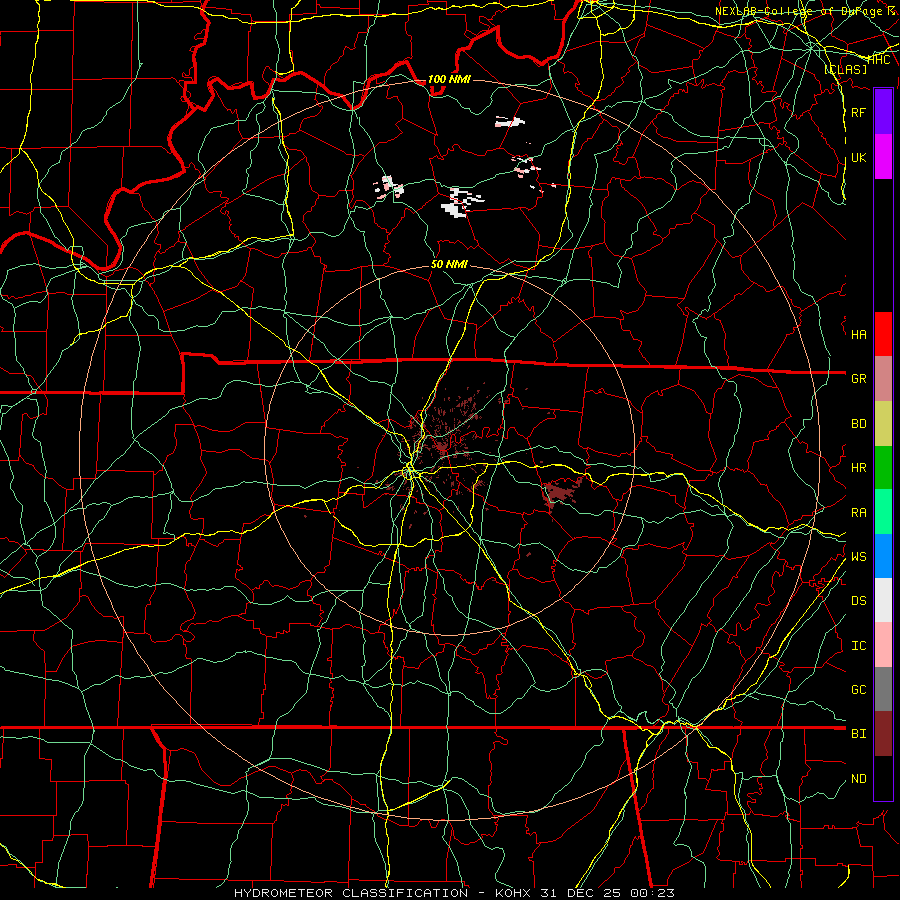Click the HYDROMETEOR CLASSIFICATION title text
The height and width of the screenshot is (900, 900).
tap(351, 893)
